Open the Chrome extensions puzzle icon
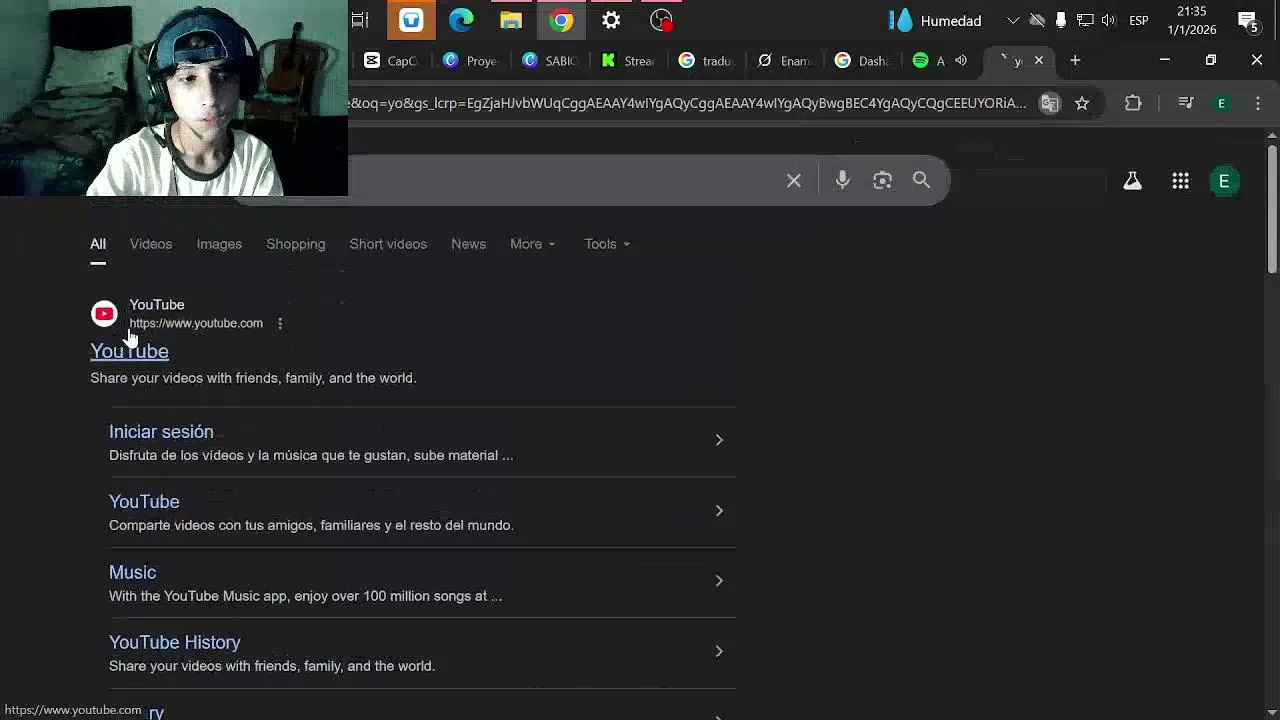Screen dimensions: 1280x720 1133,103
